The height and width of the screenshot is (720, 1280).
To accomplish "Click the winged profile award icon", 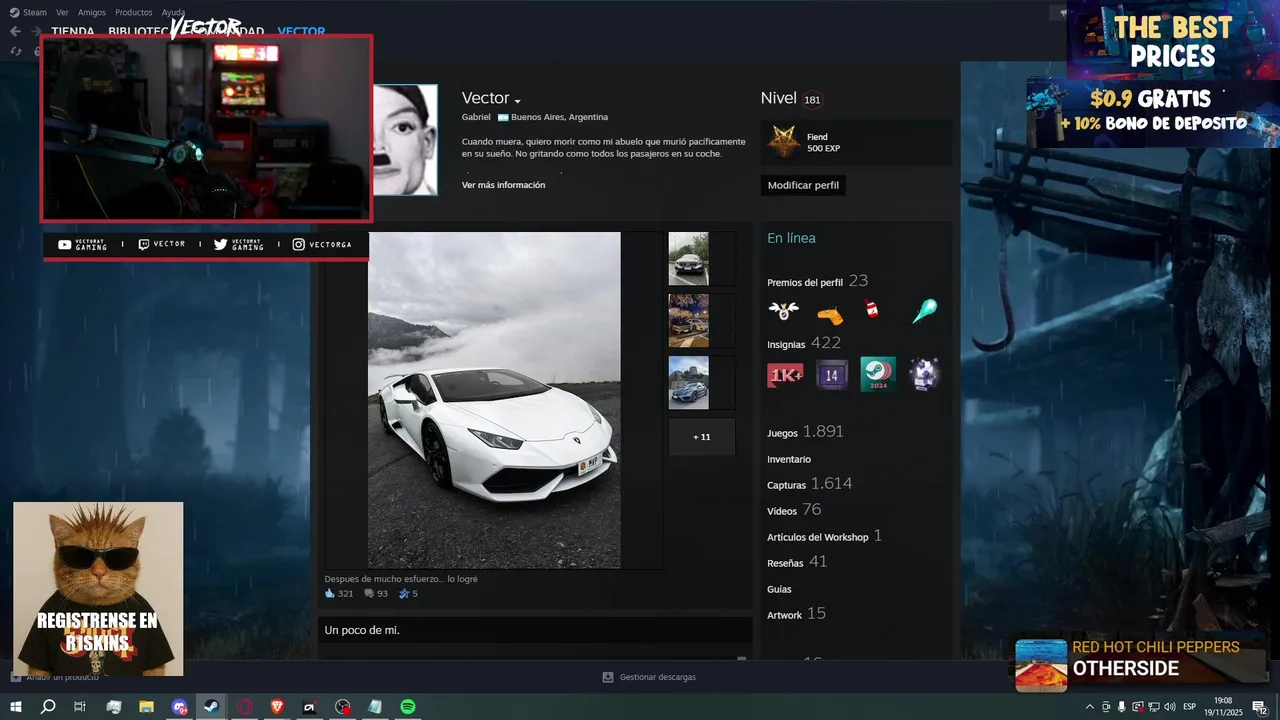I will (x=783, y=311).
